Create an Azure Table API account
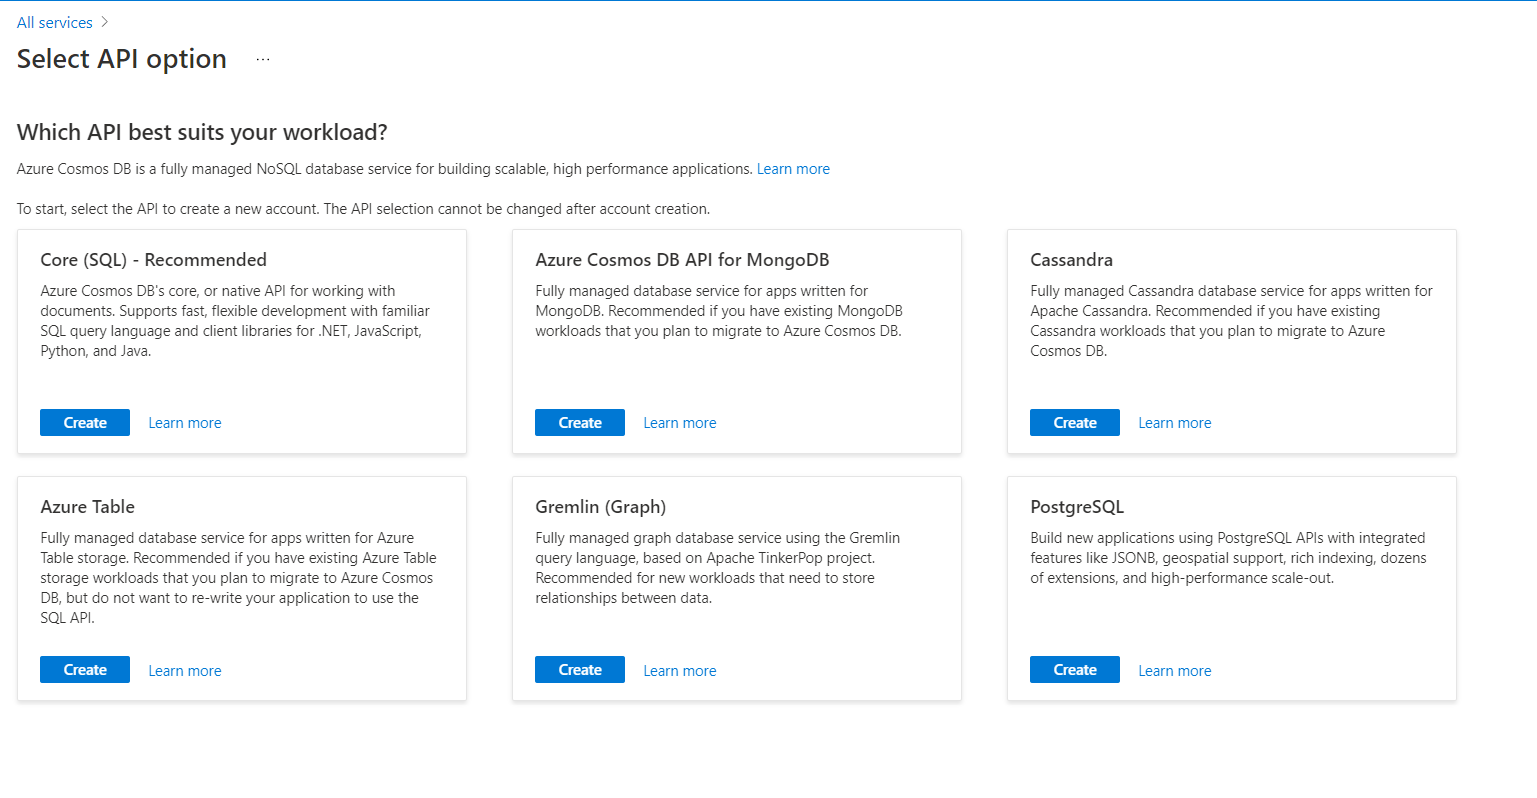The height and width of the screenshot is (798, 1537). pos(85,670)
